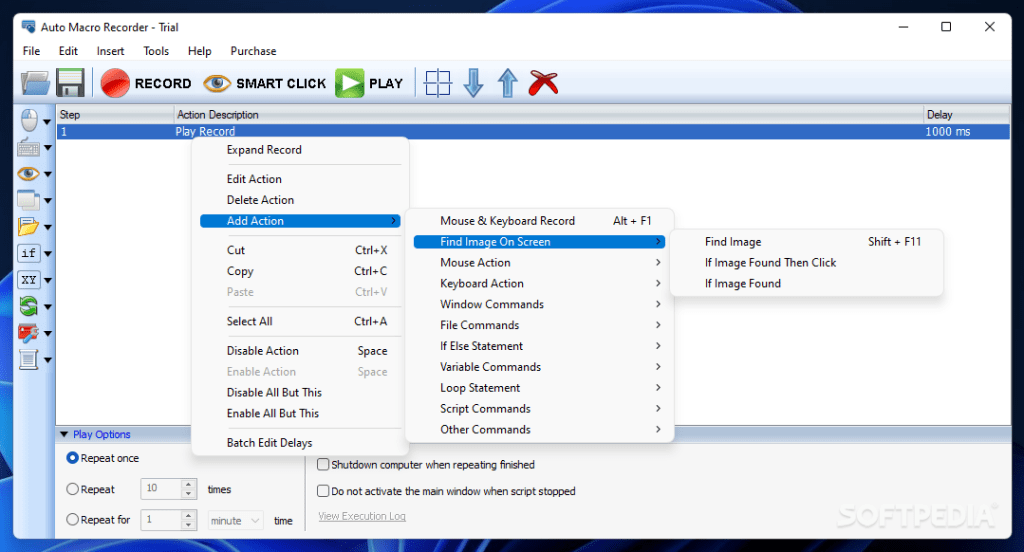
Task: Select the Repeat once radio button
Action: (72, 458)
